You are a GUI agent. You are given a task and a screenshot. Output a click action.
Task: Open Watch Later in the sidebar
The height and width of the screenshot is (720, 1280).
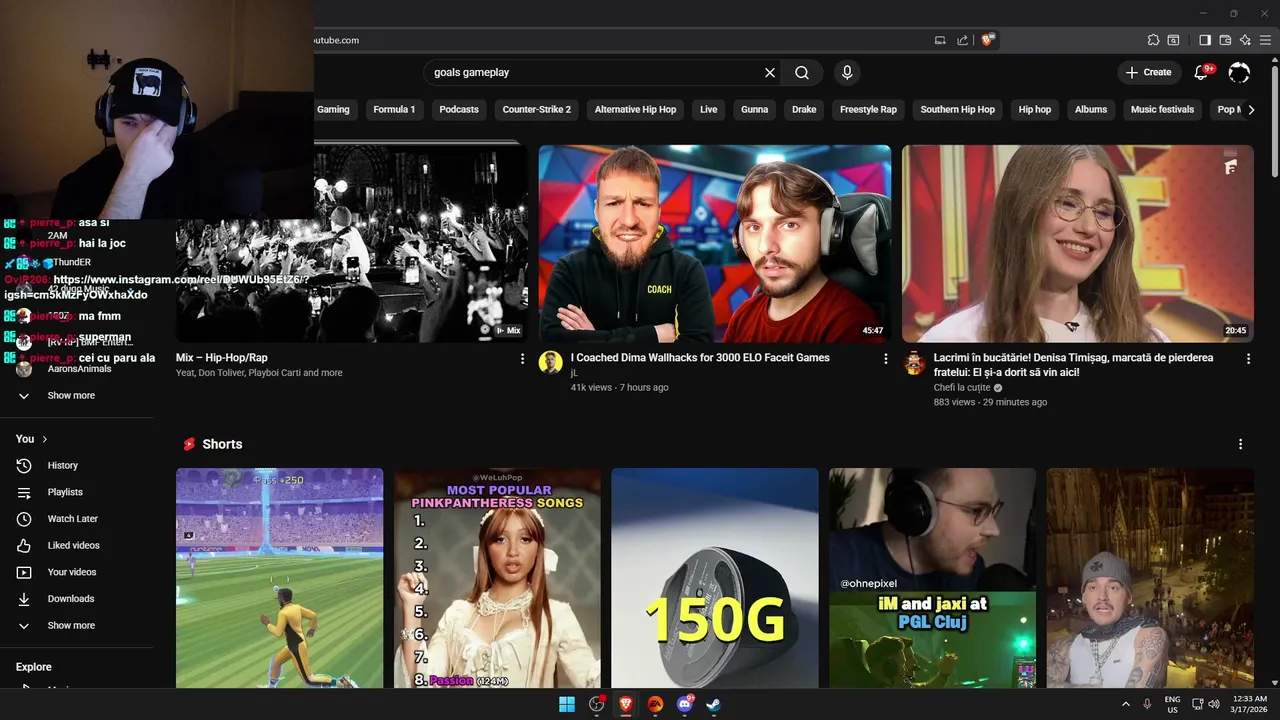72,519
